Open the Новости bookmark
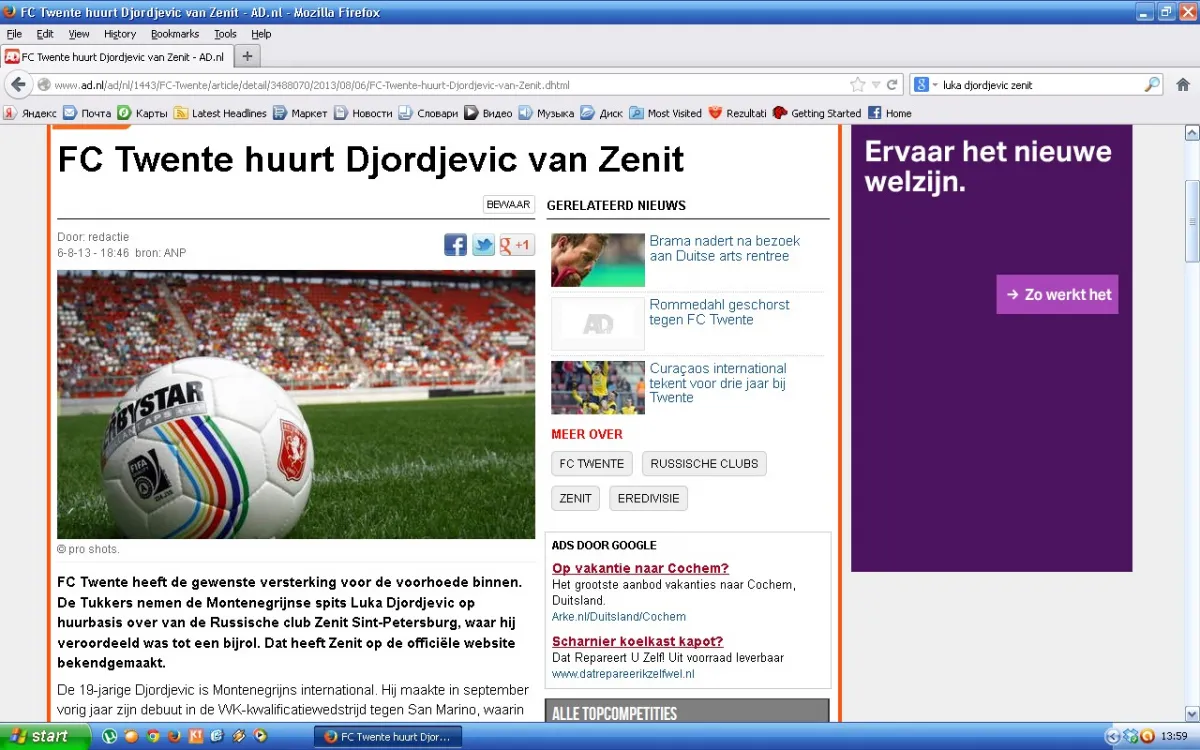 click(x=363, y=113)
